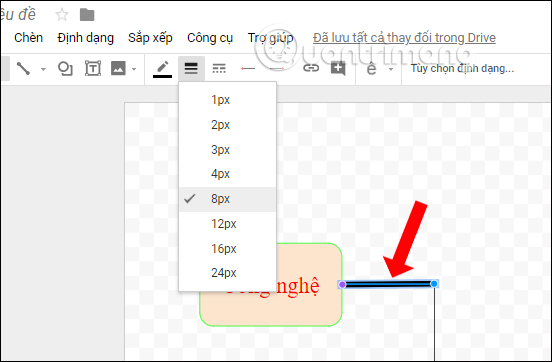
Task: Open the Định dạng menu
Action: point(86,38)
